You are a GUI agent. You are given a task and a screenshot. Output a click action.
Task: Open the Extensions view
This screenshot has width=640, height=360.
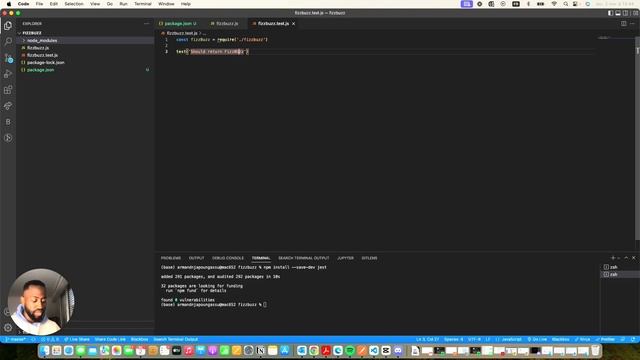click(8, 90)
